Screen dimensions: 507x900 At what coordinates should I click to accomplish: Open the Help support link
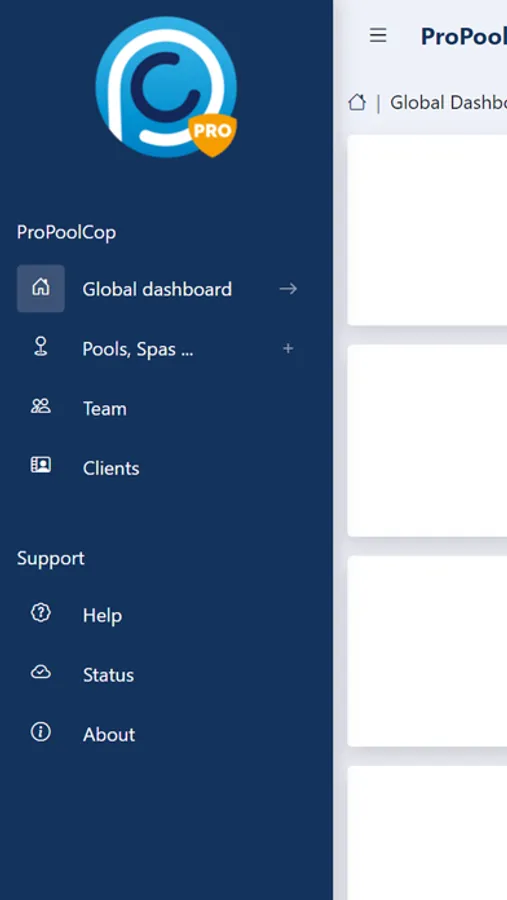point(102,615)
